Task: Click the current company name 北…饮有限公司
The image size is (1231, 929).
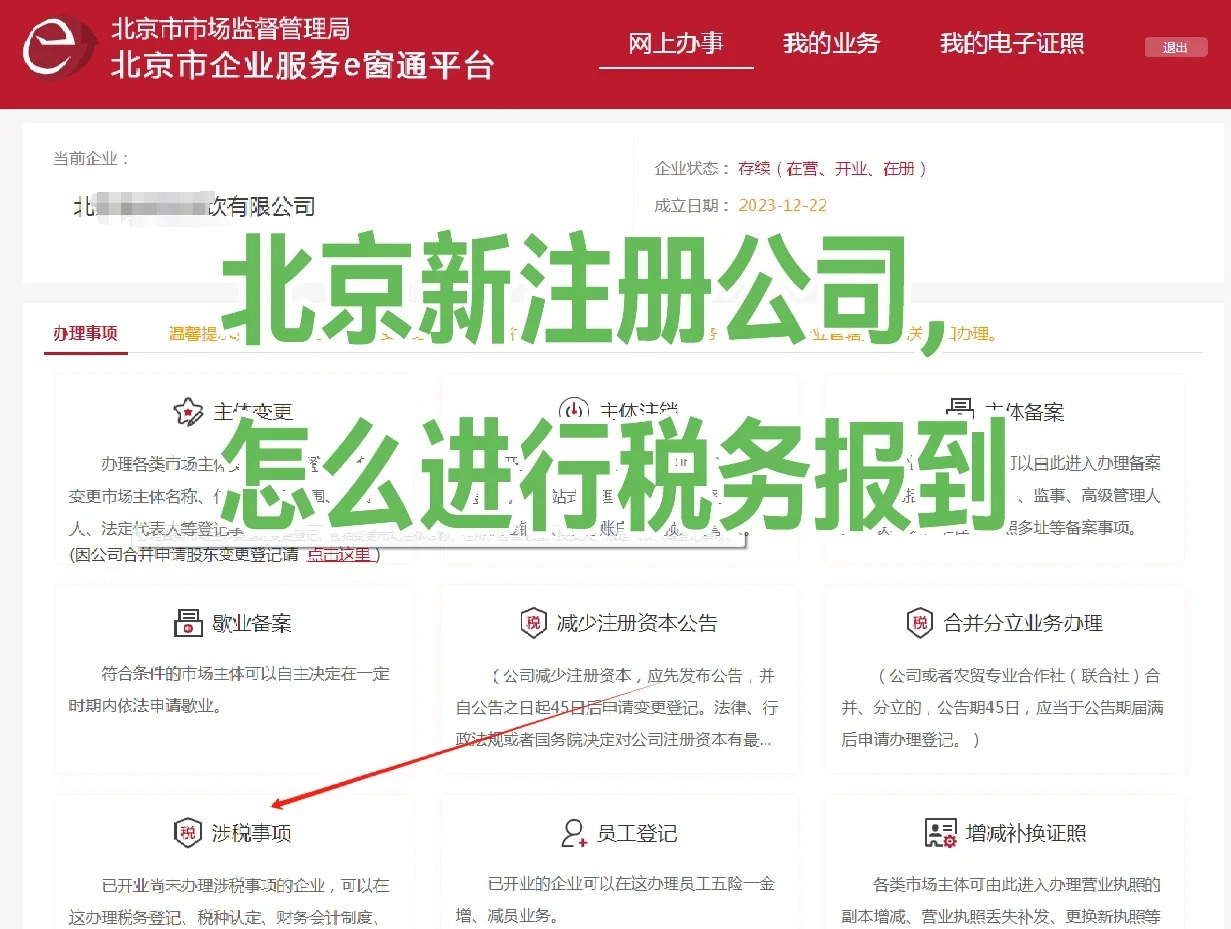Action: click(195, 206)
